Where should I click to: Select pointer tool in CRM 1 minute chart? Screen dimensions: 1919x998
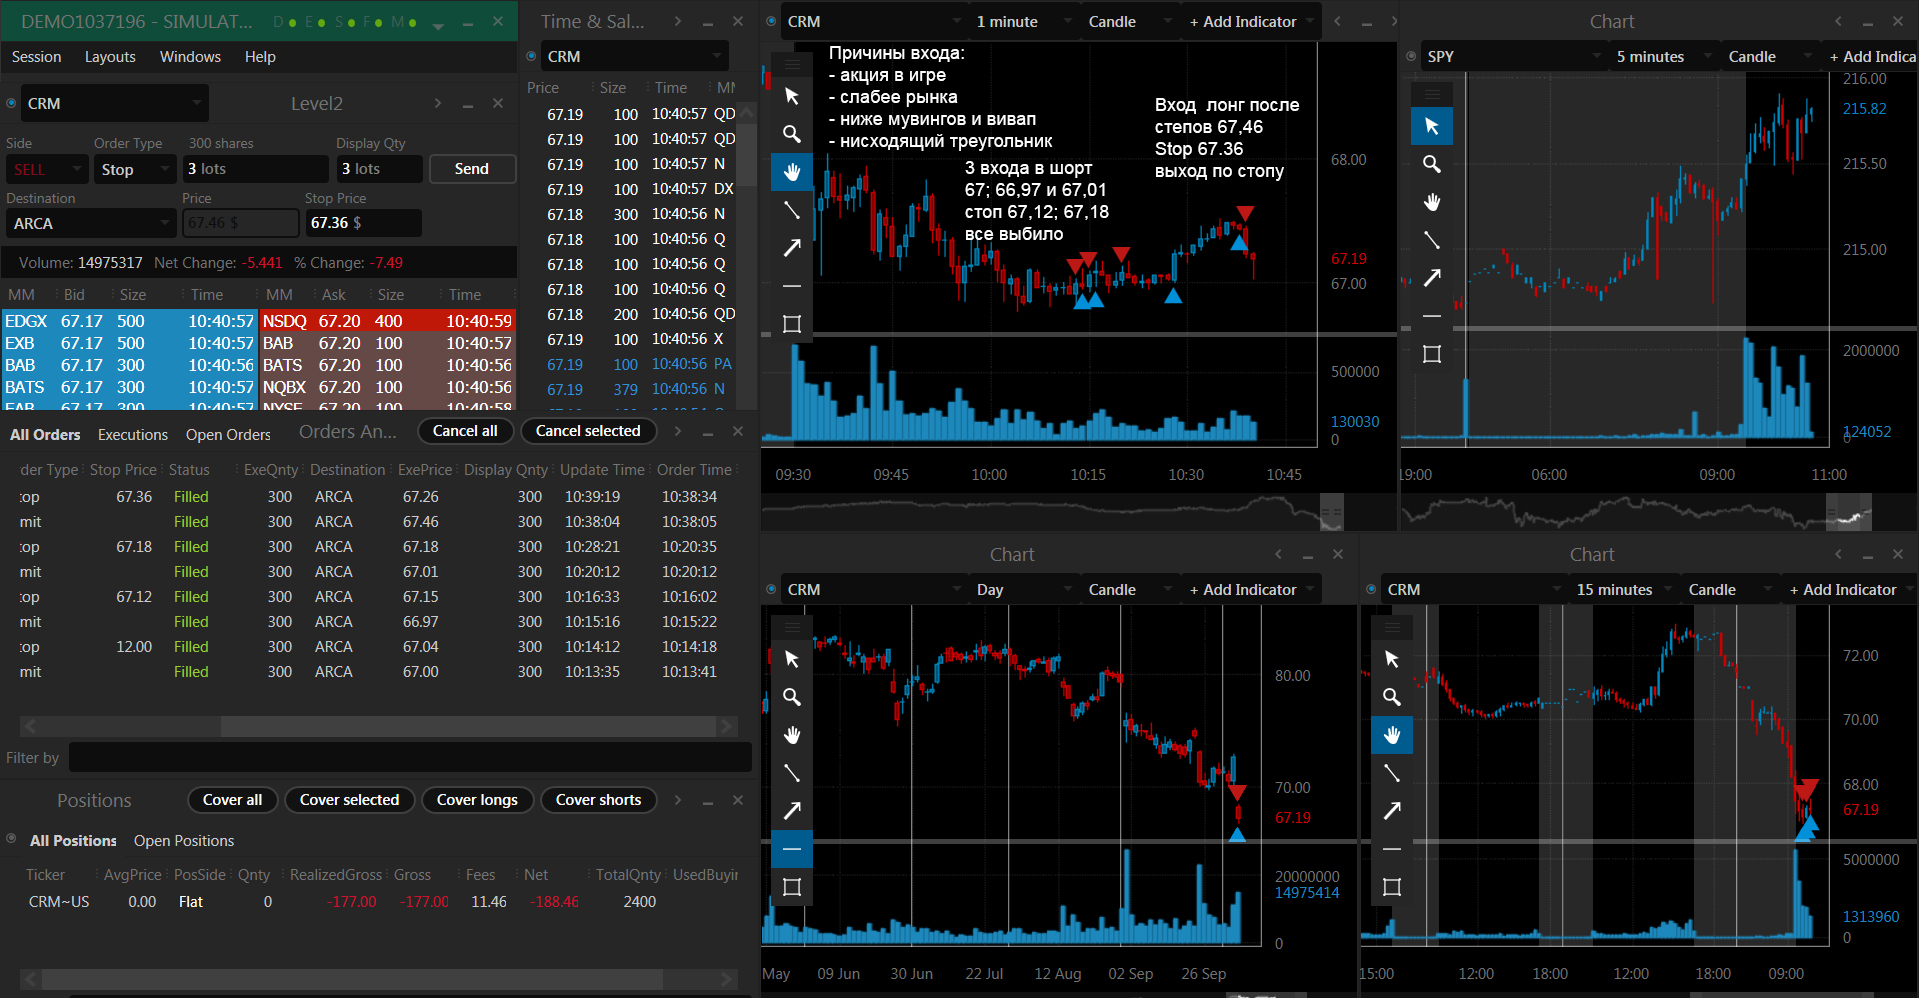click(792, 96)
